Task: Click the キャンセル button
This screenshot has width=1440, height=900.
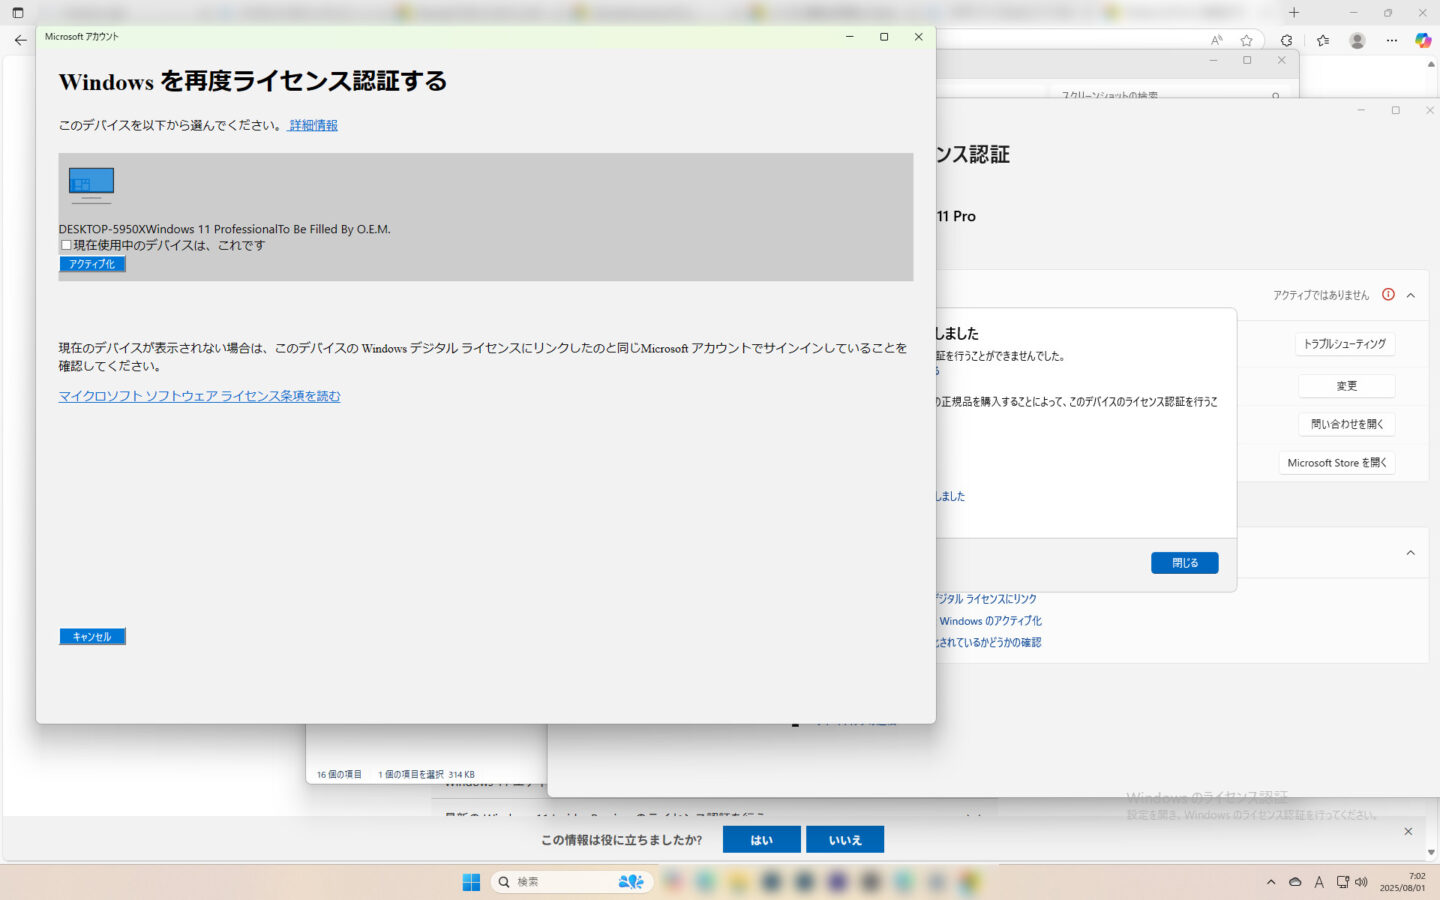Action: pos(92,636)
